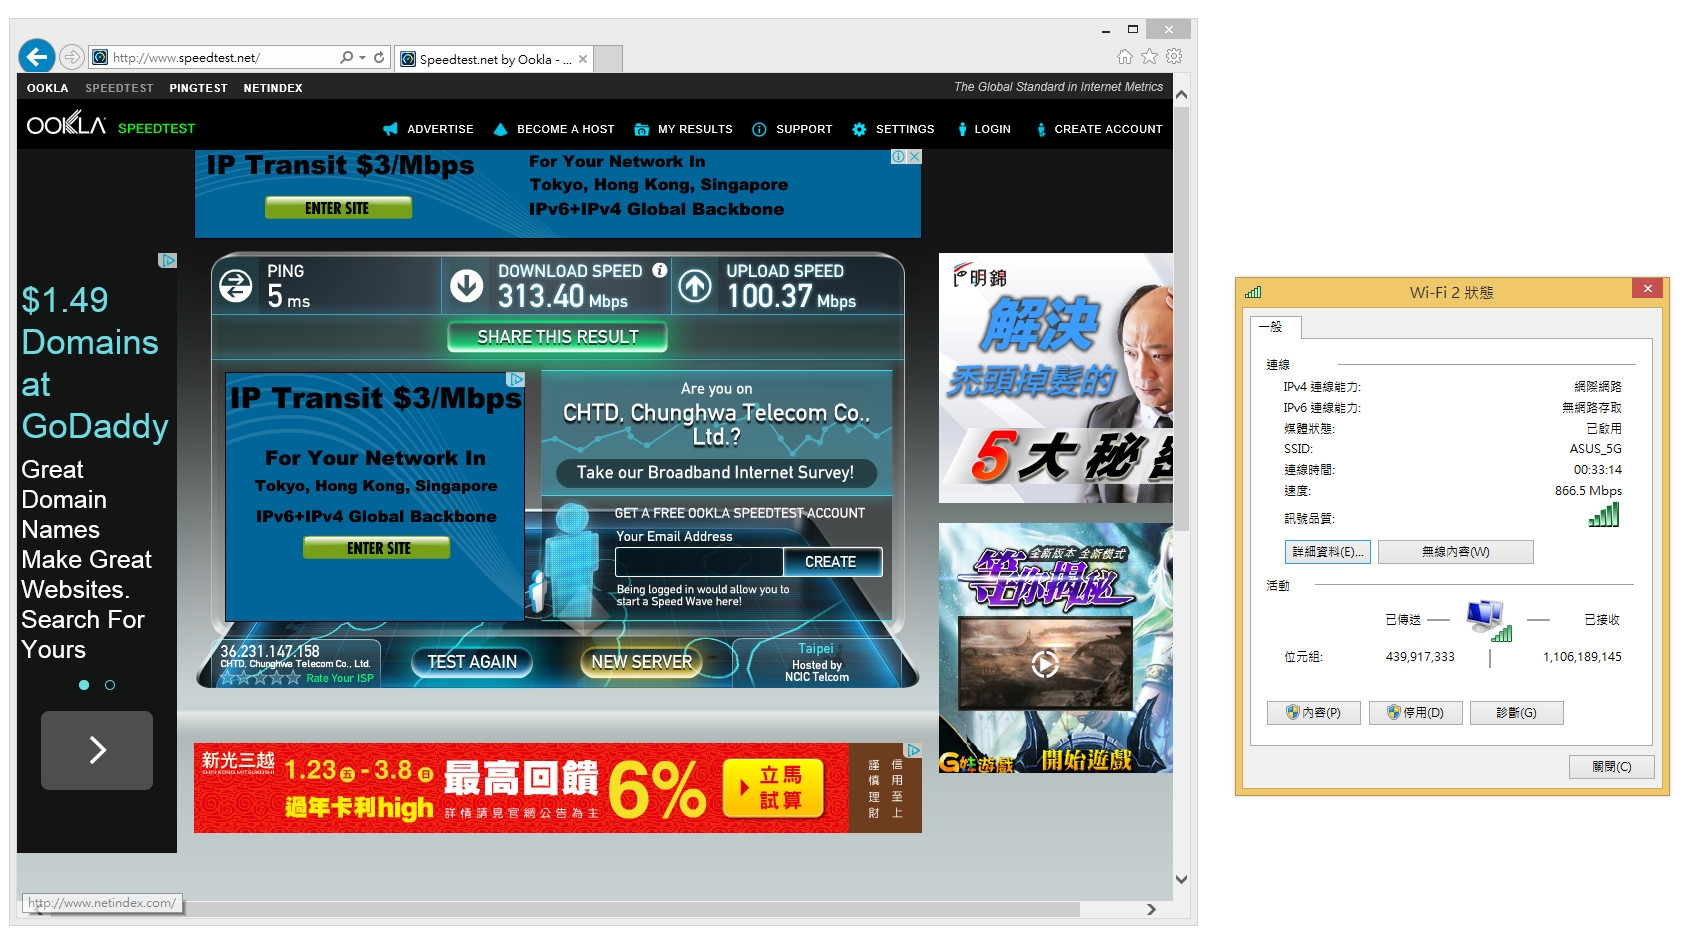The image size is (1688, 931).
Task: Click the network activity computers icon
Action: tap(1488, 620)
